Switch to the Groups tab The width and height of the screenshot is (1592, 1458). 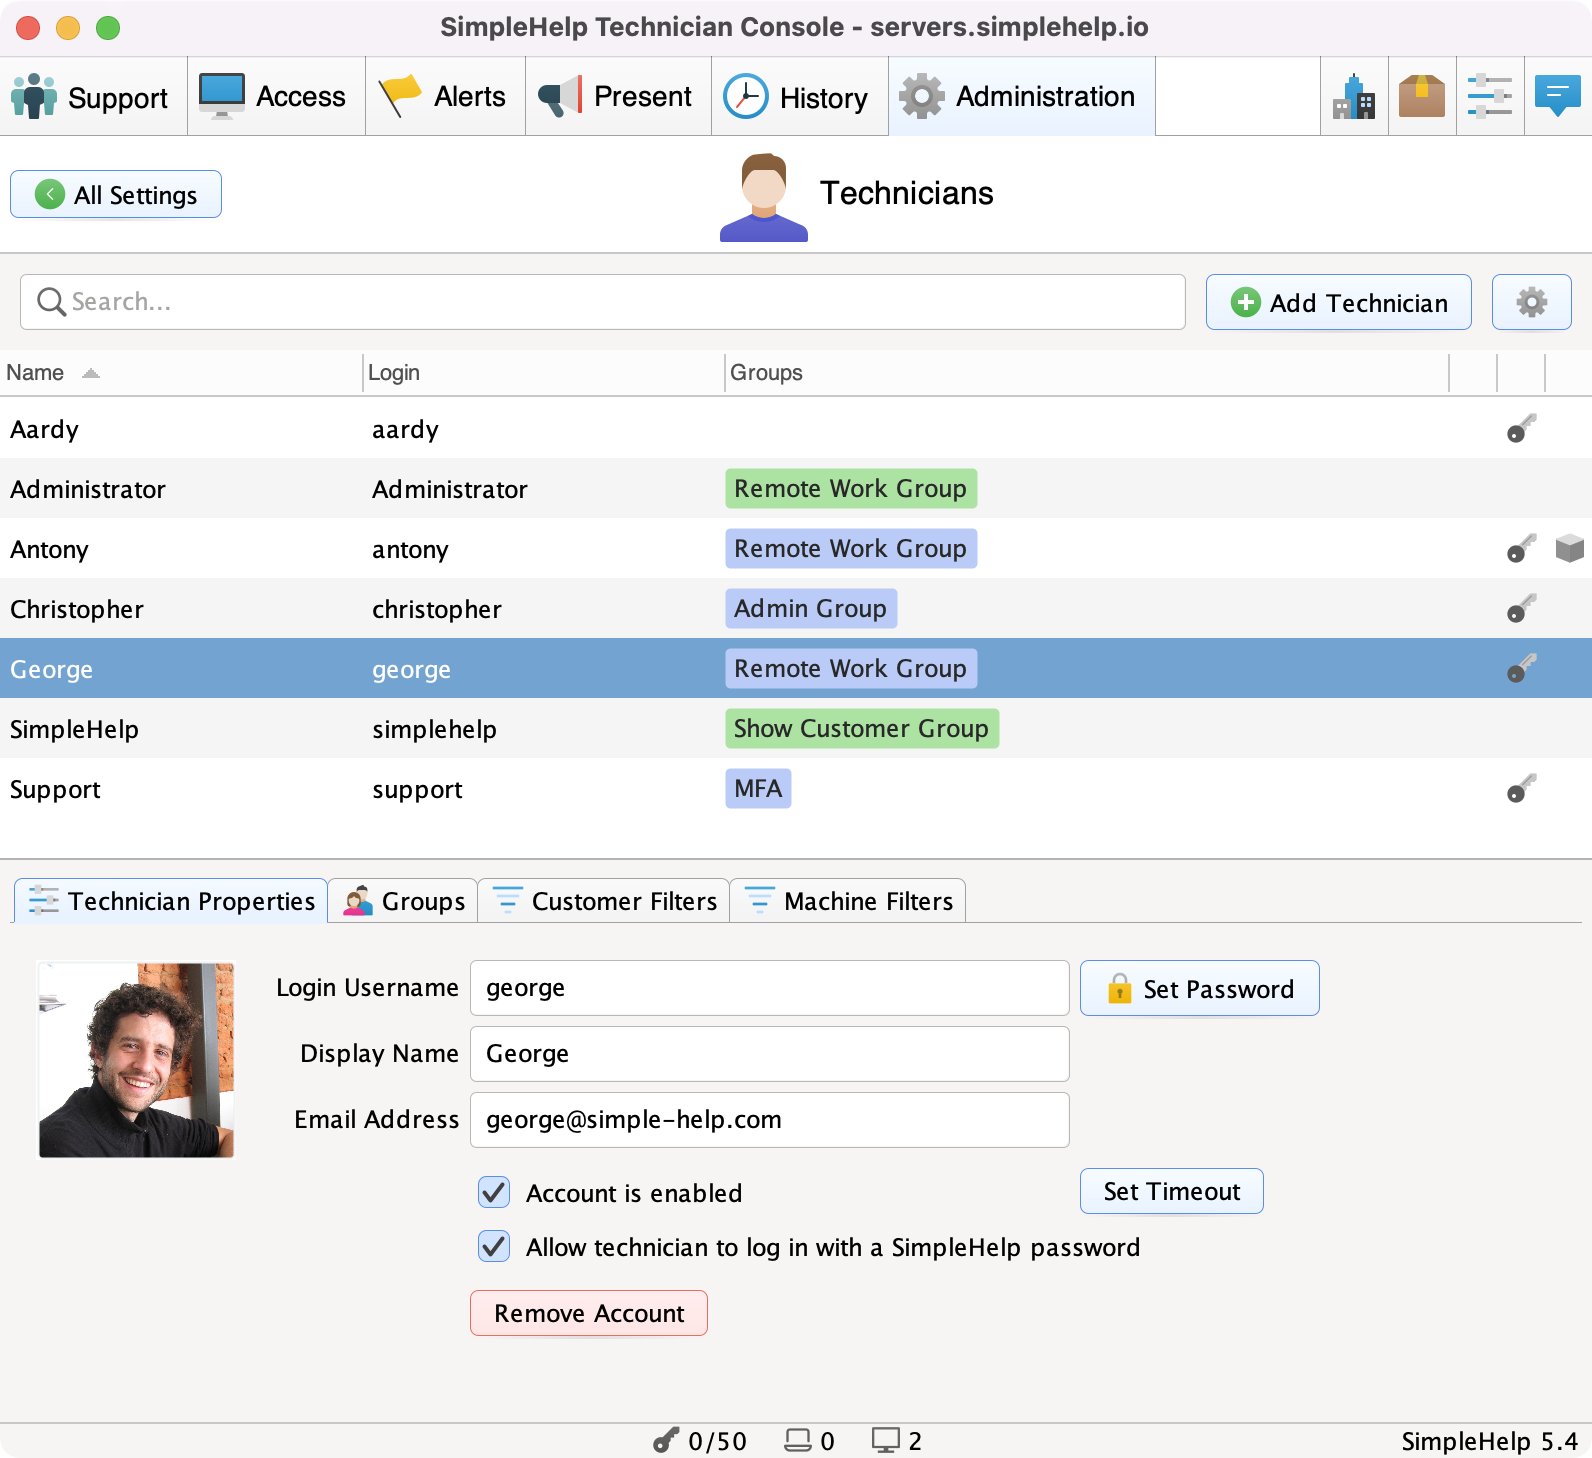[x=403, y=901]
